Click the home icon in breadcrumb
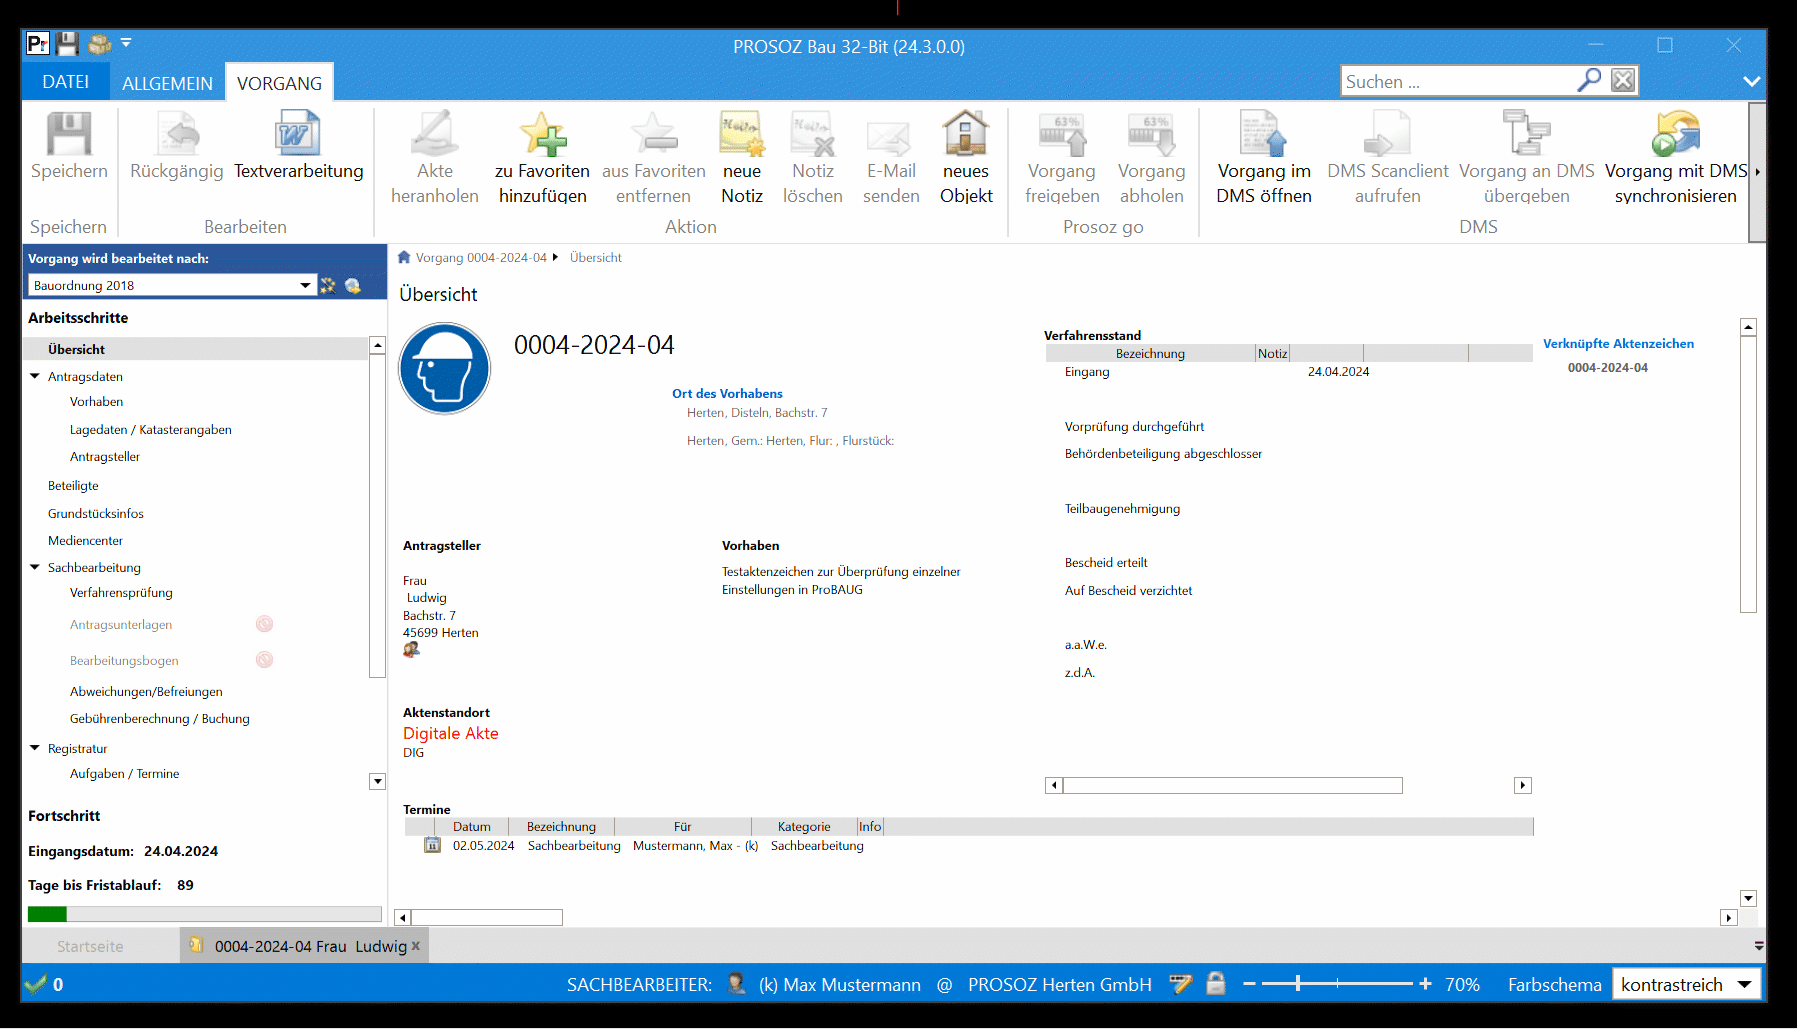Image resolution: width=1797 pixels, height=1029 pixels. coord(404,257)
